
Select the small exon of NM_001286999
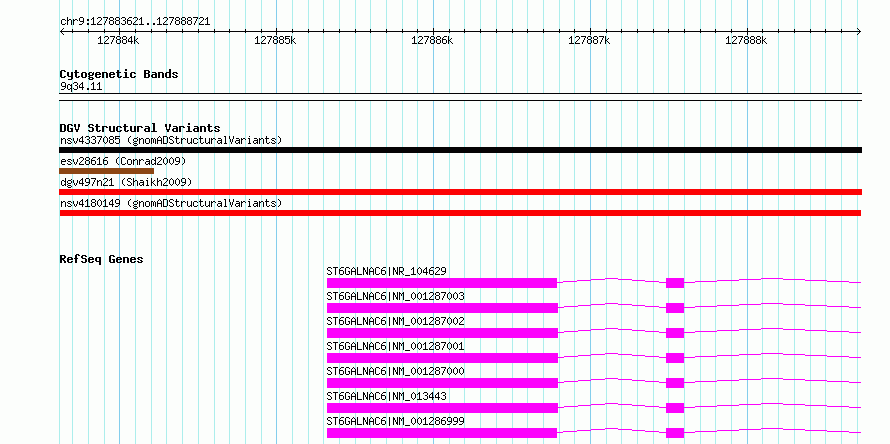(x=675, y=433)
